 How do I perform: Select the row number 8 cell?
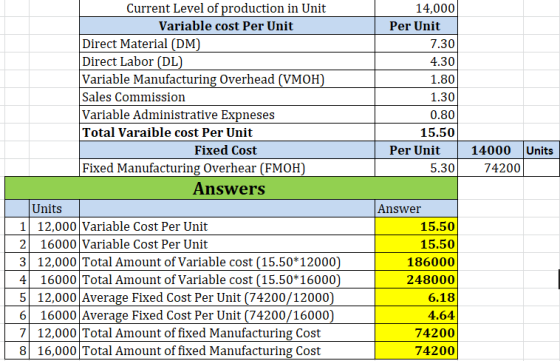[17, 351]
